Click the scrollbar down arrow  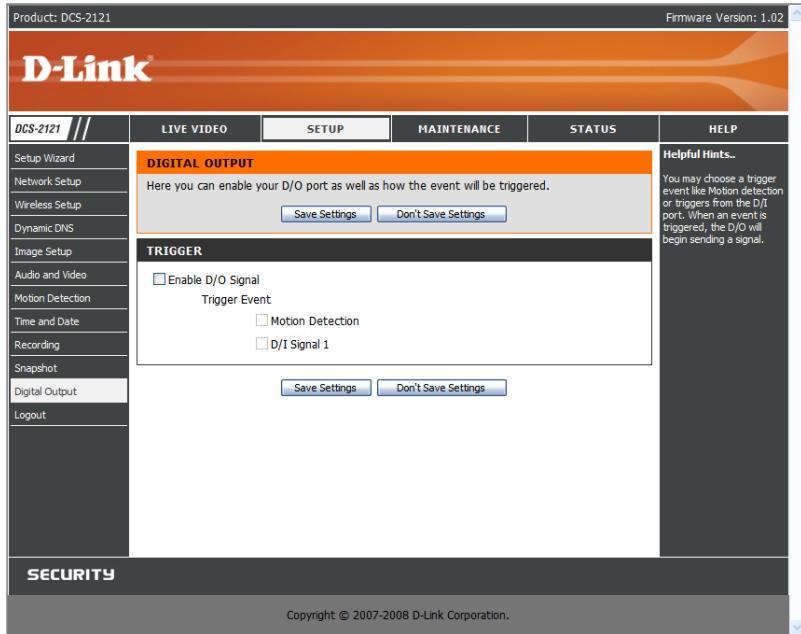tap(795, 627)
